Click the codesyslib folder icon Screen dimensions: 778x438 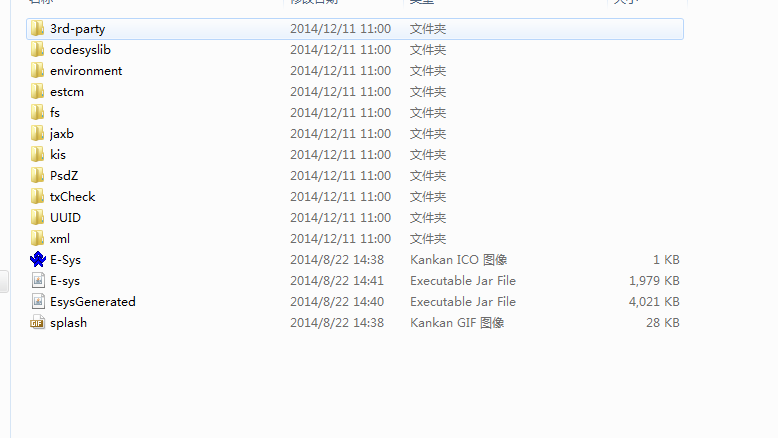(37, 50)
